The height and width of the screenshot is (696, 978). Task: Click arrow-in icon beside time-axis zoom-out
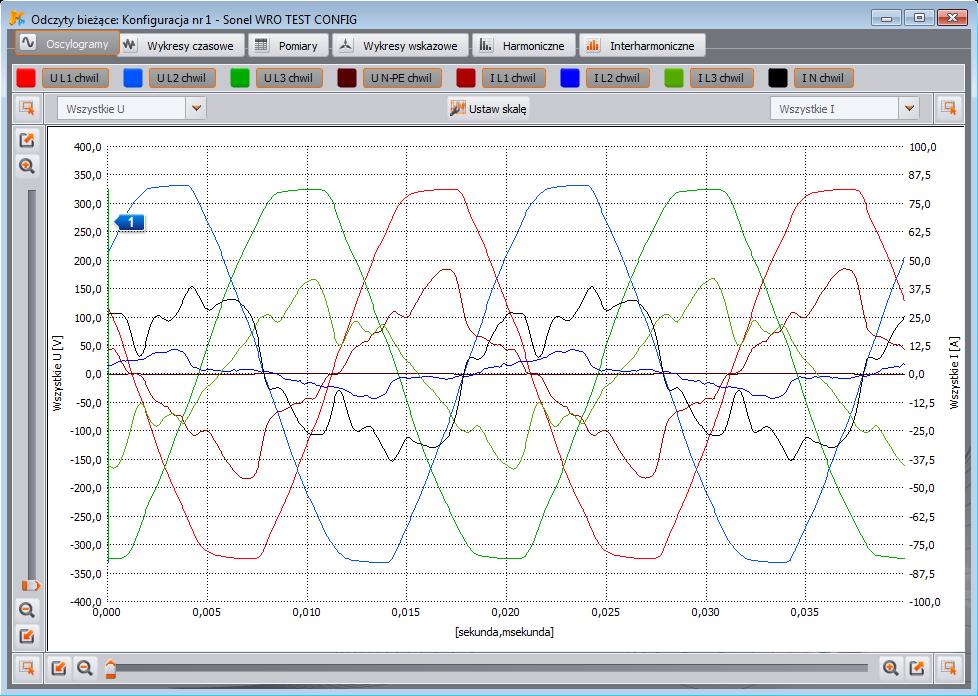tap(59, 668)
